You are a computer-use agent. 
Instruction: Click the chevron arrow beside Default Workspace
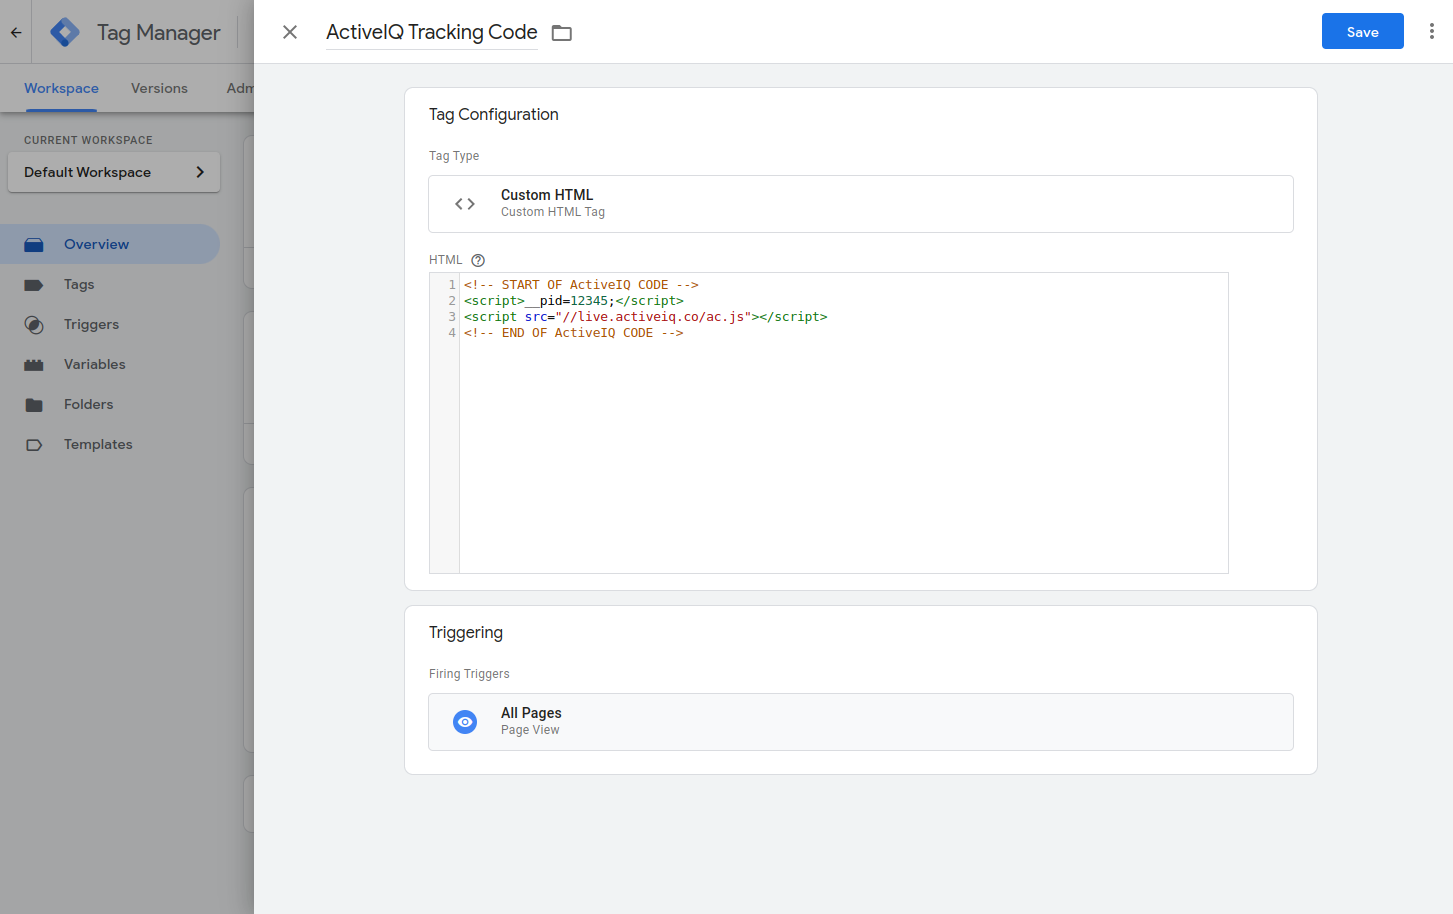tap(200, 172)
